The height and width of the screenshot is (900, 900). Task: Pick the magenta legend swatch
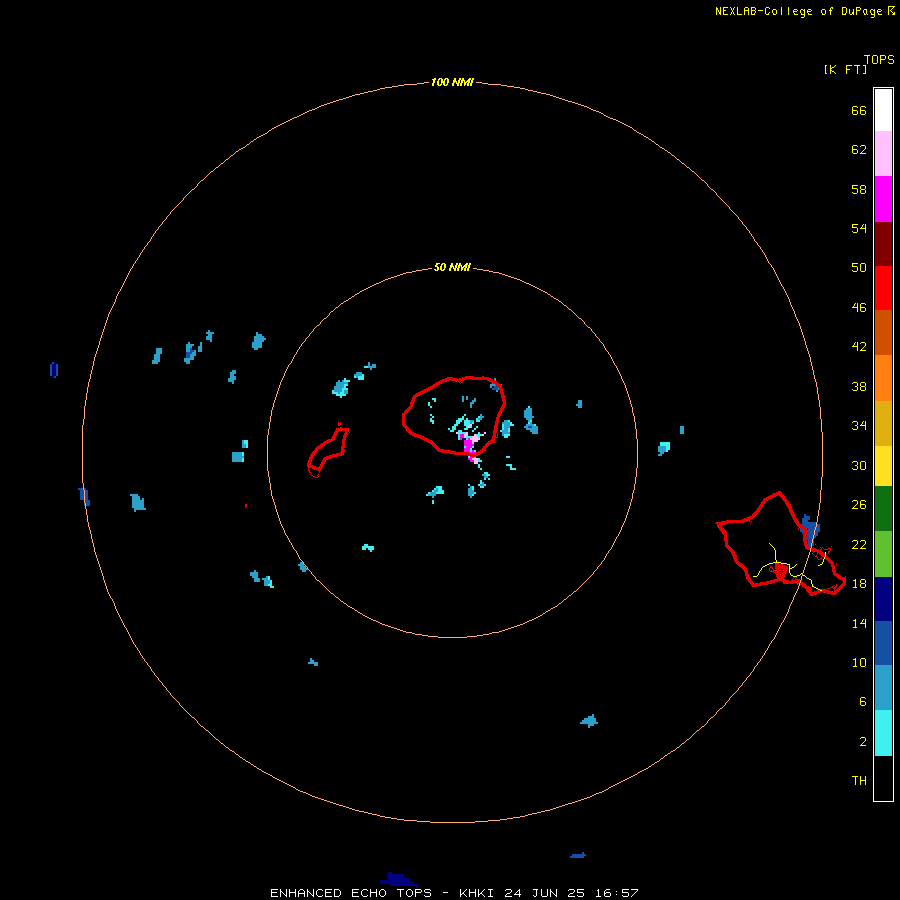click(883, 199)
